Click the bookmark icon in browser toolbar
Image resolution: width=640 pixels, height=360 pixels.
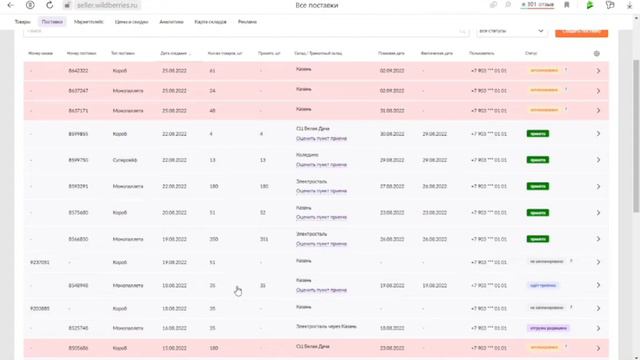(567, 5)
